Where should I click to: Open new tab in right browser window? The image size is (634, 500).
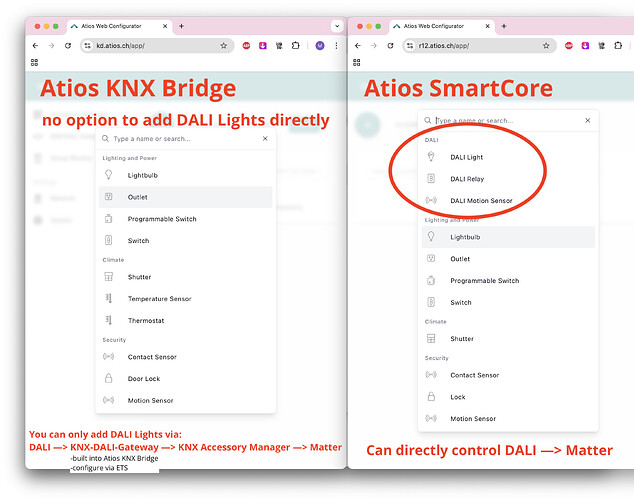click(x=504, y=26)
